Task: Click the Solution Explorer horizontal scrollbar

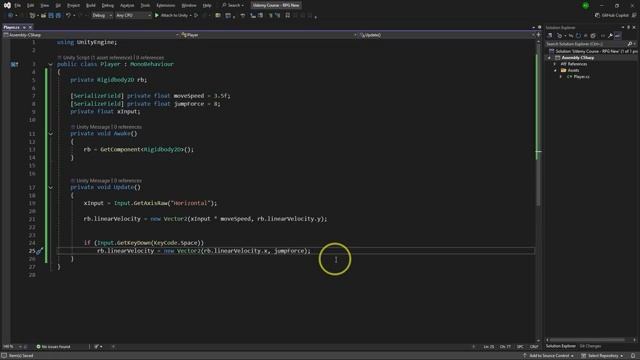Action: pyautogui.click(x=588, y=340)
